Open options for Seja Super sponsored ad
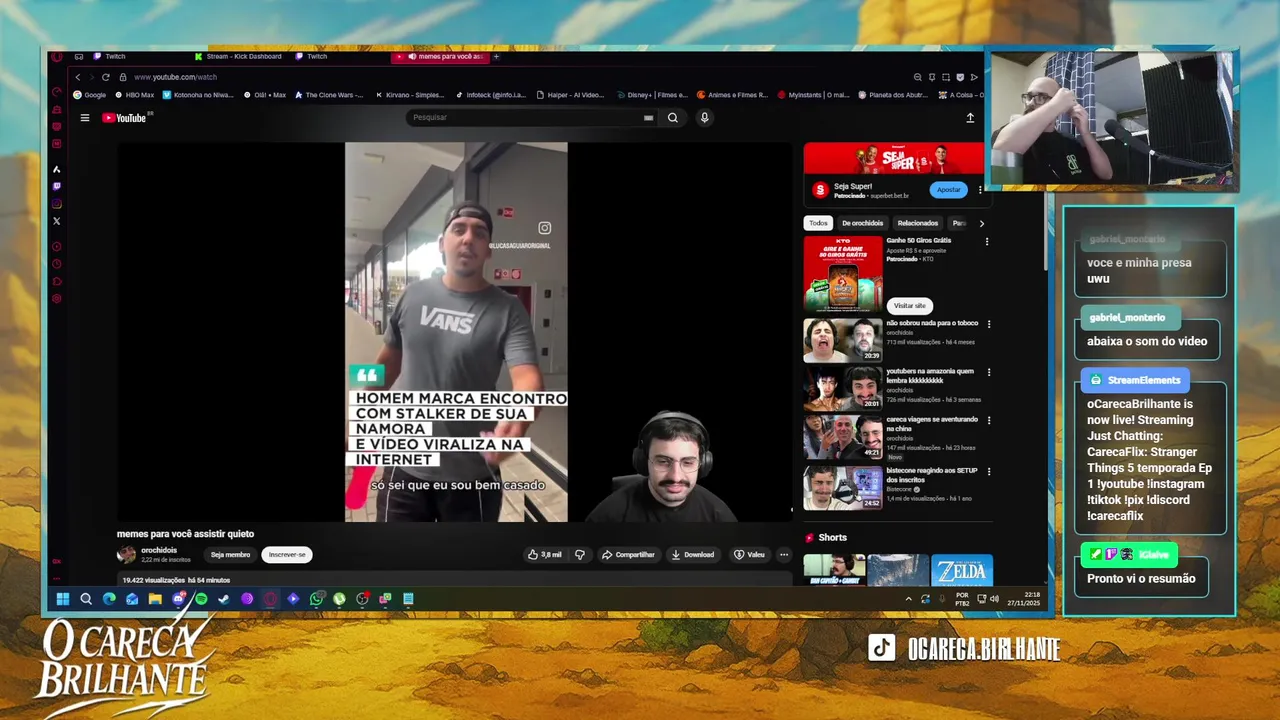 (x=980, y=189)
